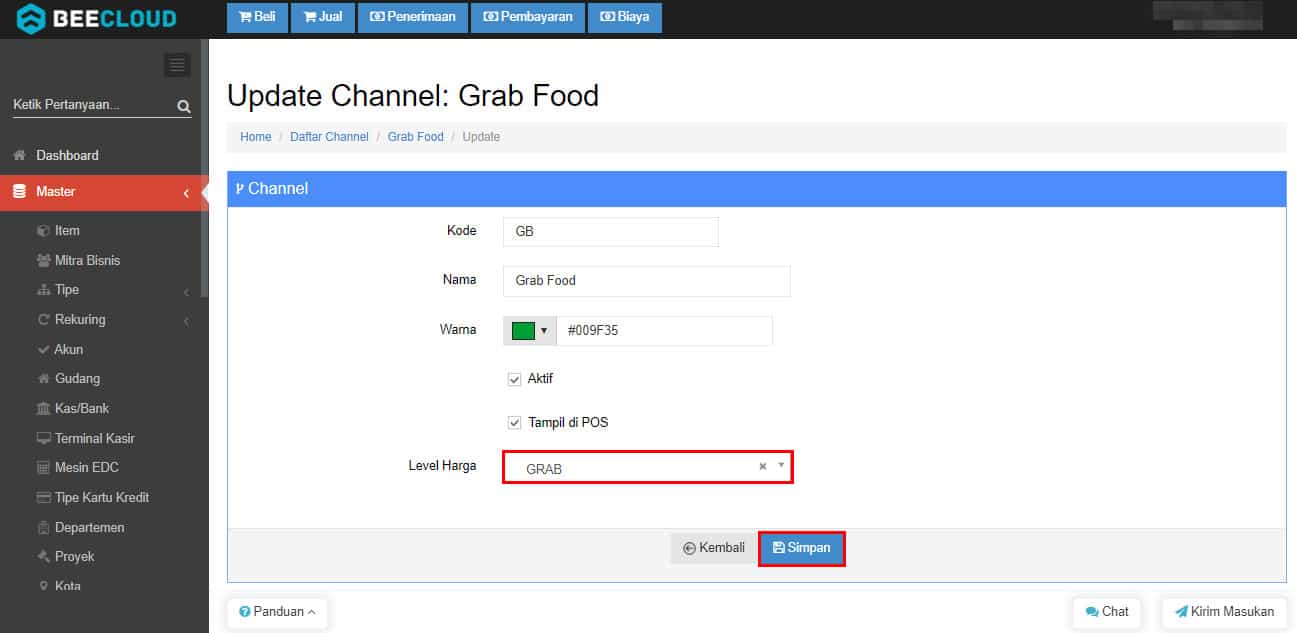Image resolution: width=1297 pixels, height=633 pixels.
Task: Open Dashboard from the sidebar
Action: (67, 155)
